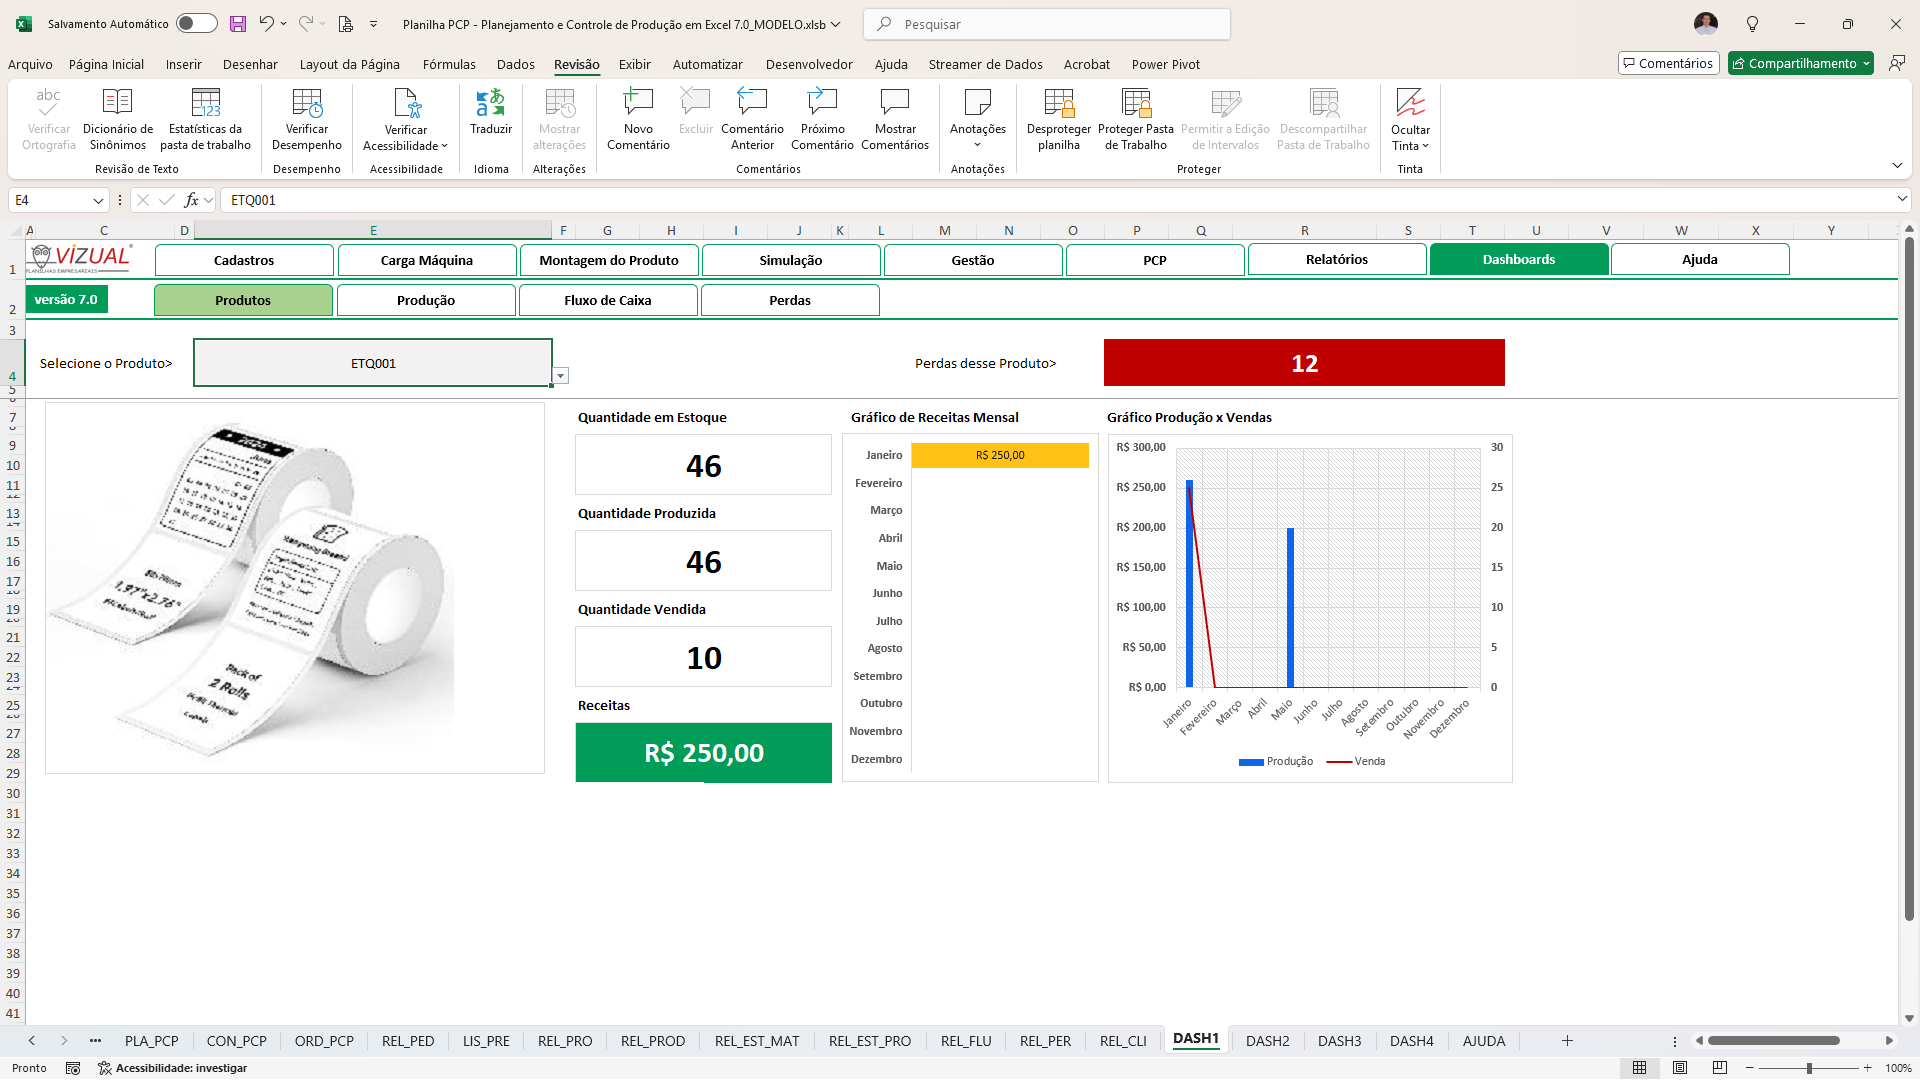1920x1080 pixels.
Task: Open Estatísticas da pasta de trabalho
Action: [205, 103]
